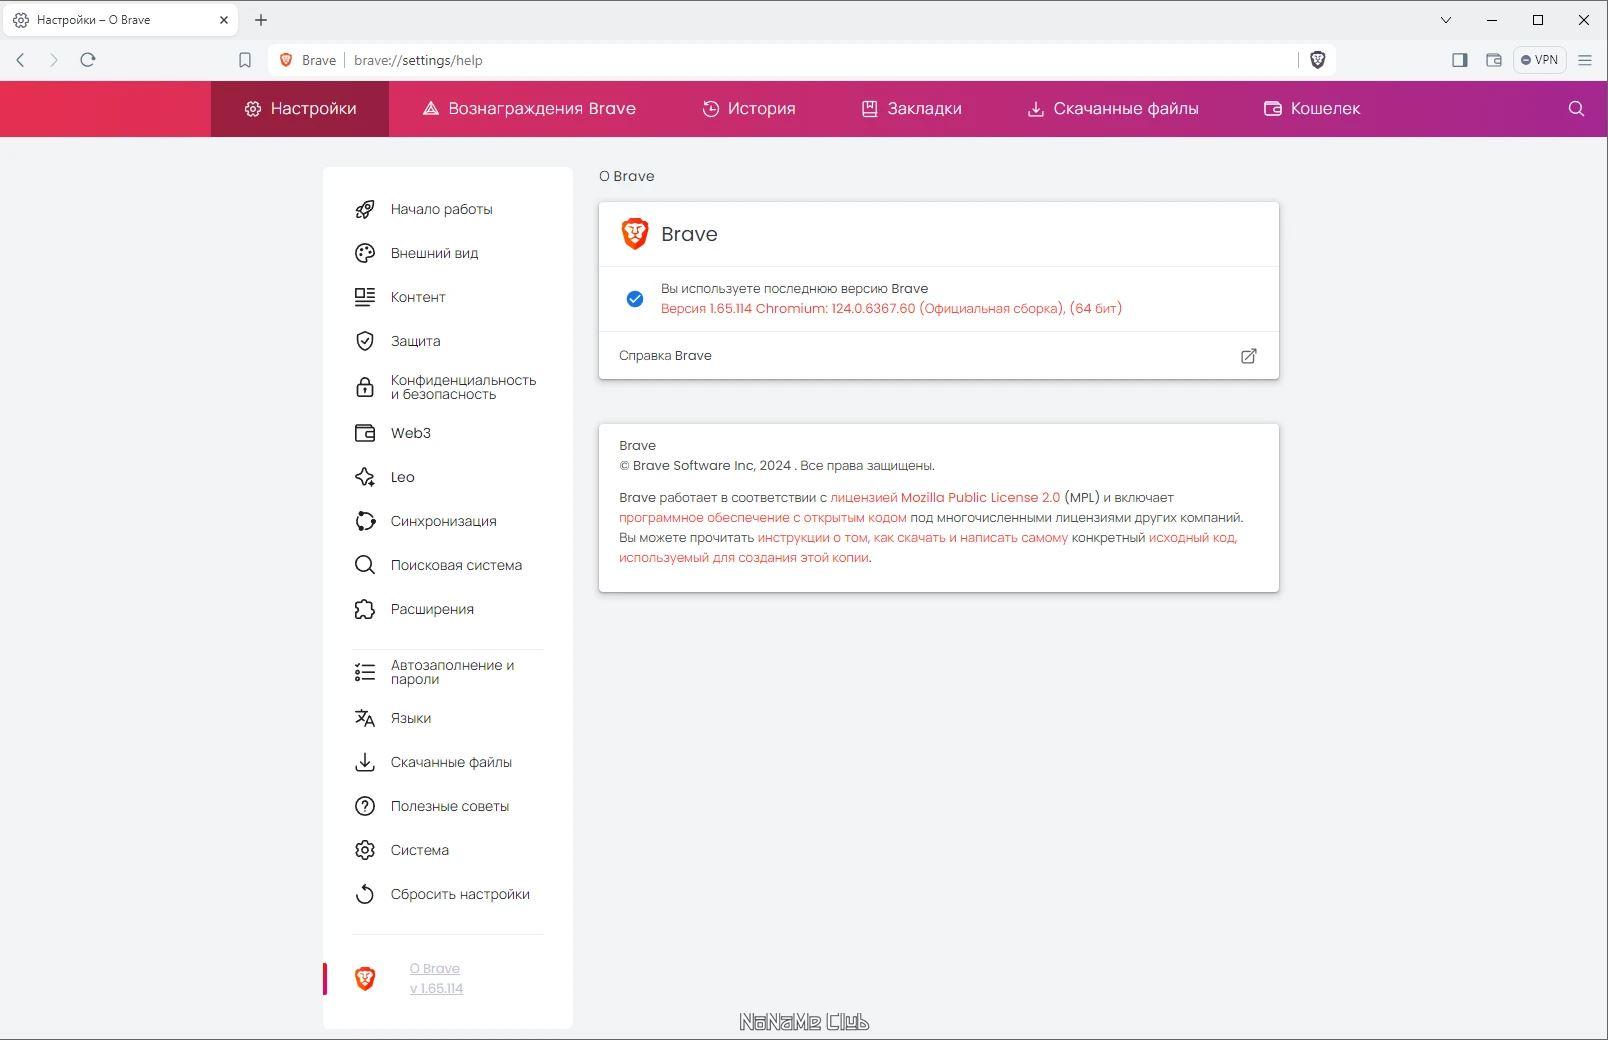The height and width of the screenshot is (1040, 1608).
Task: Go to Поисковая система settings
Action: coord(456,565)
